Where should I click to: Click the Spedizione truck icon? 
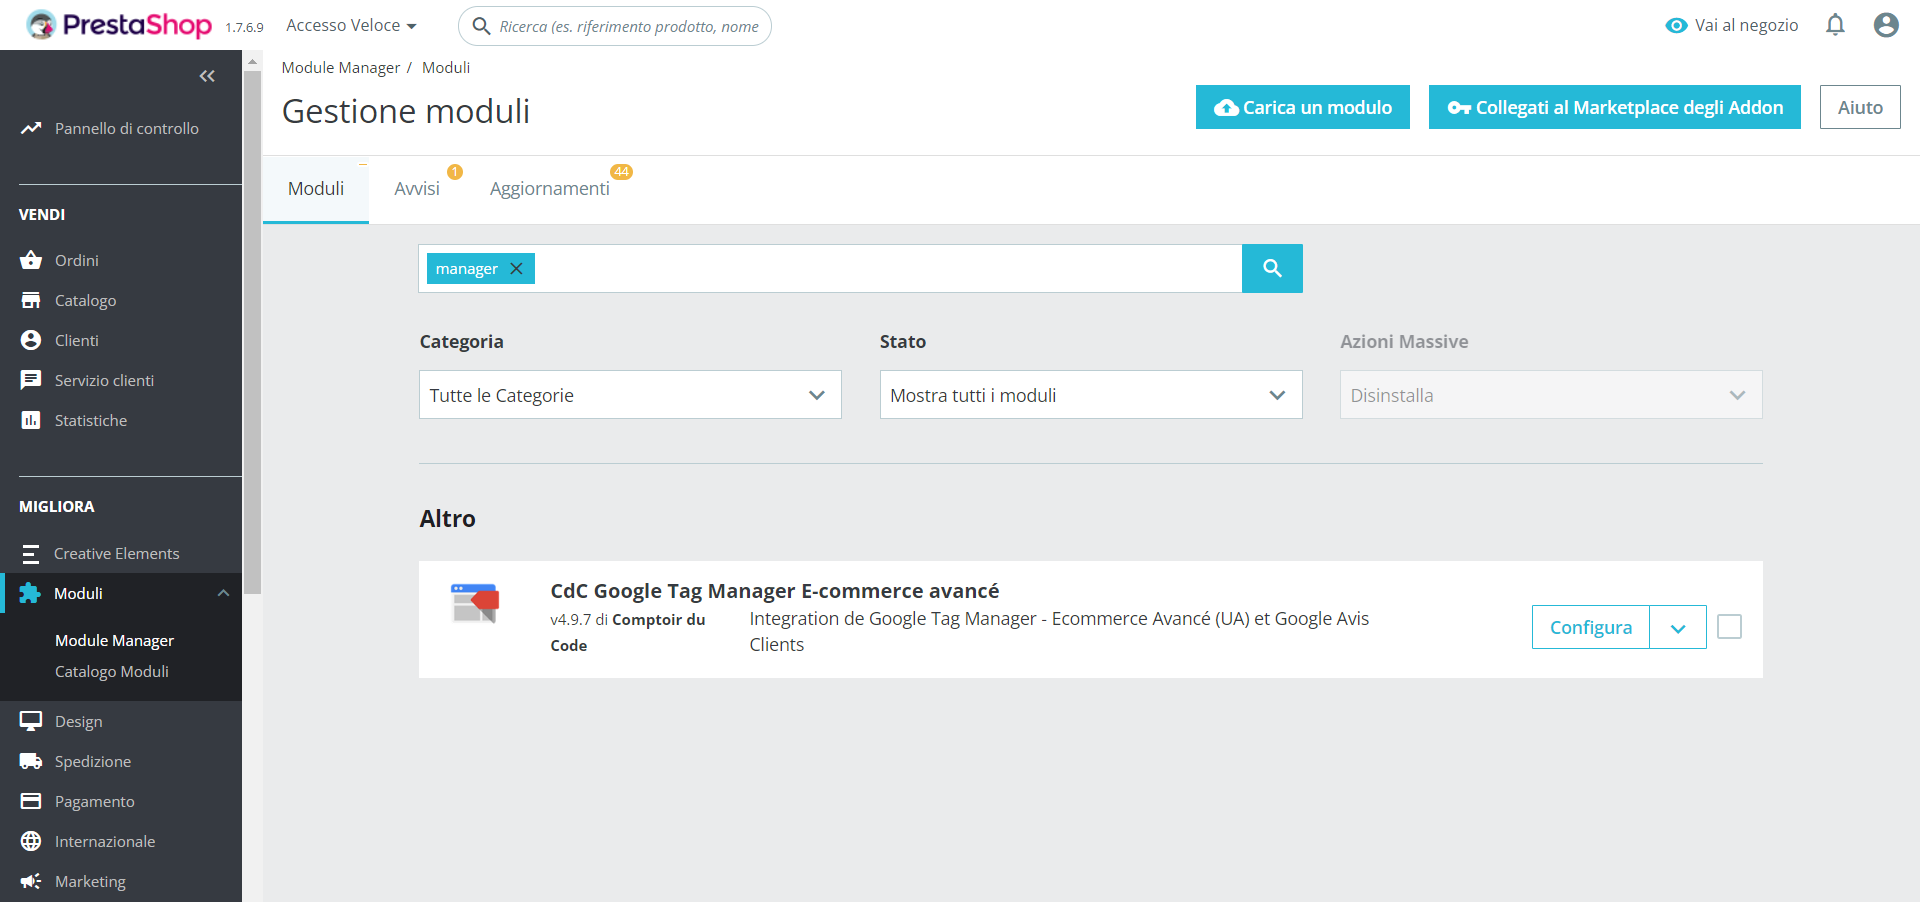31,761
